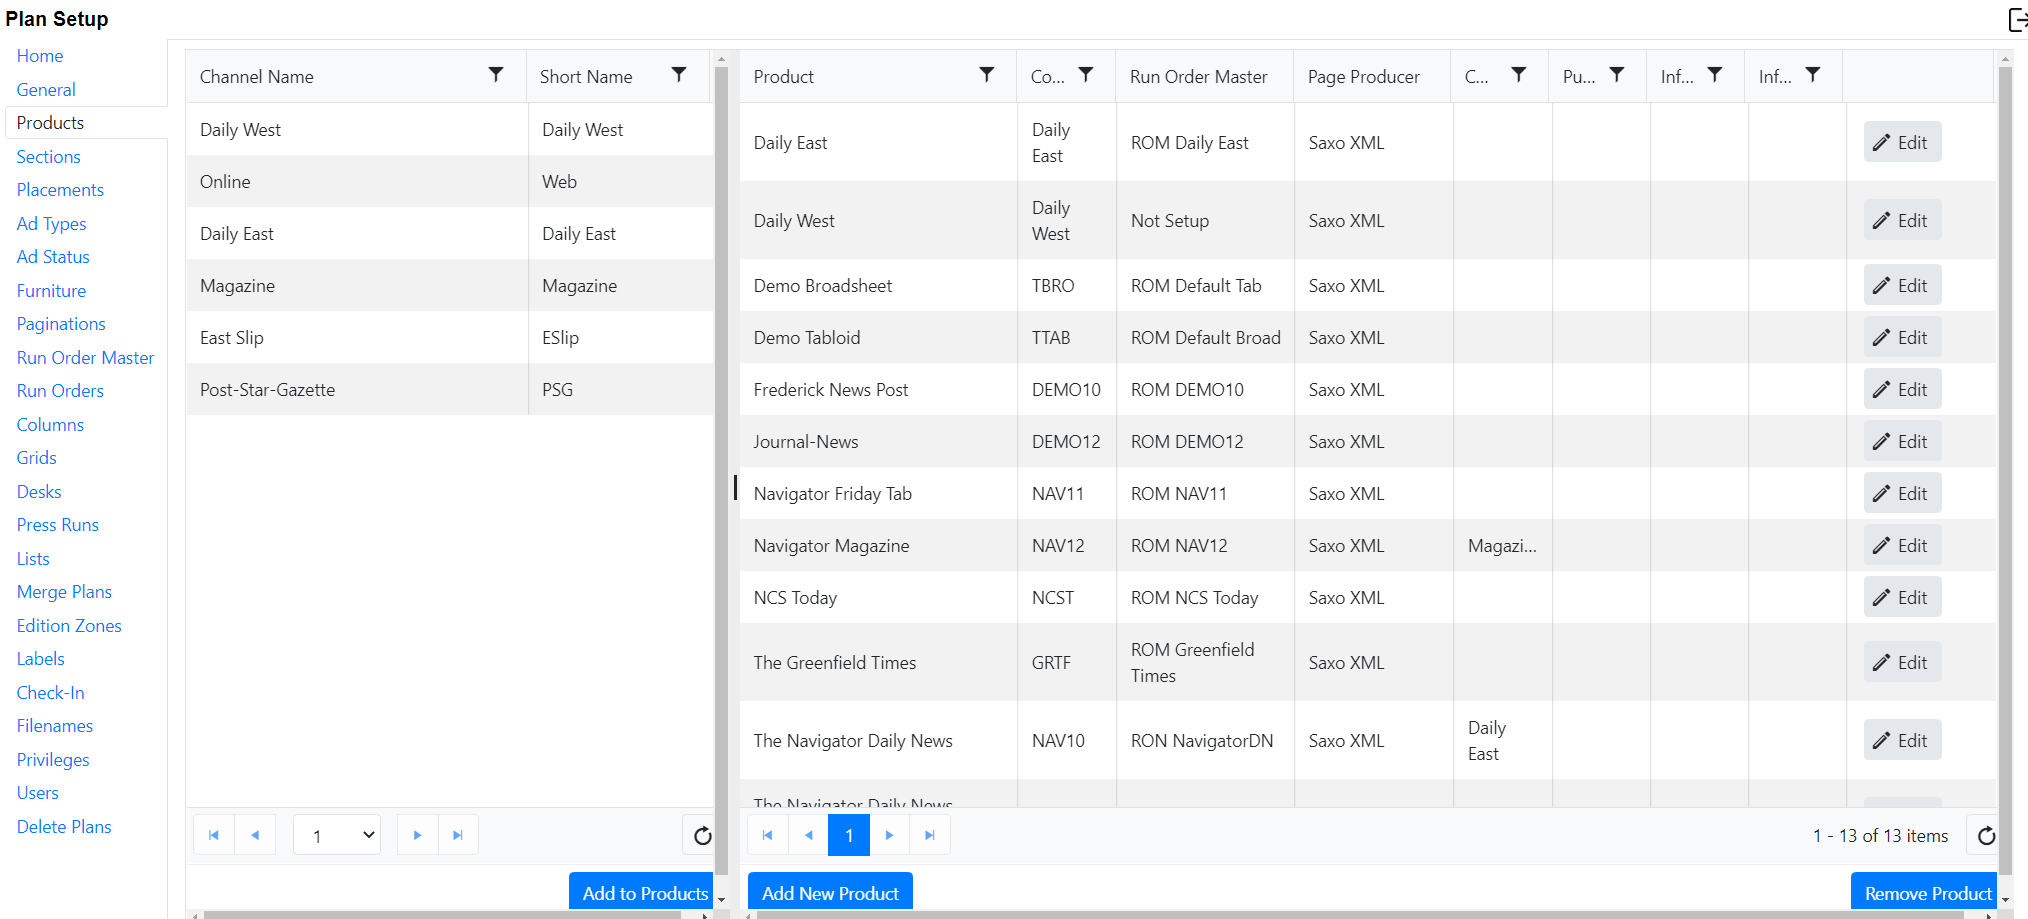Go to first page of channels grid
Viewport: 2028px width, 919px height.
pyautogui.click(x=214, y=835)
